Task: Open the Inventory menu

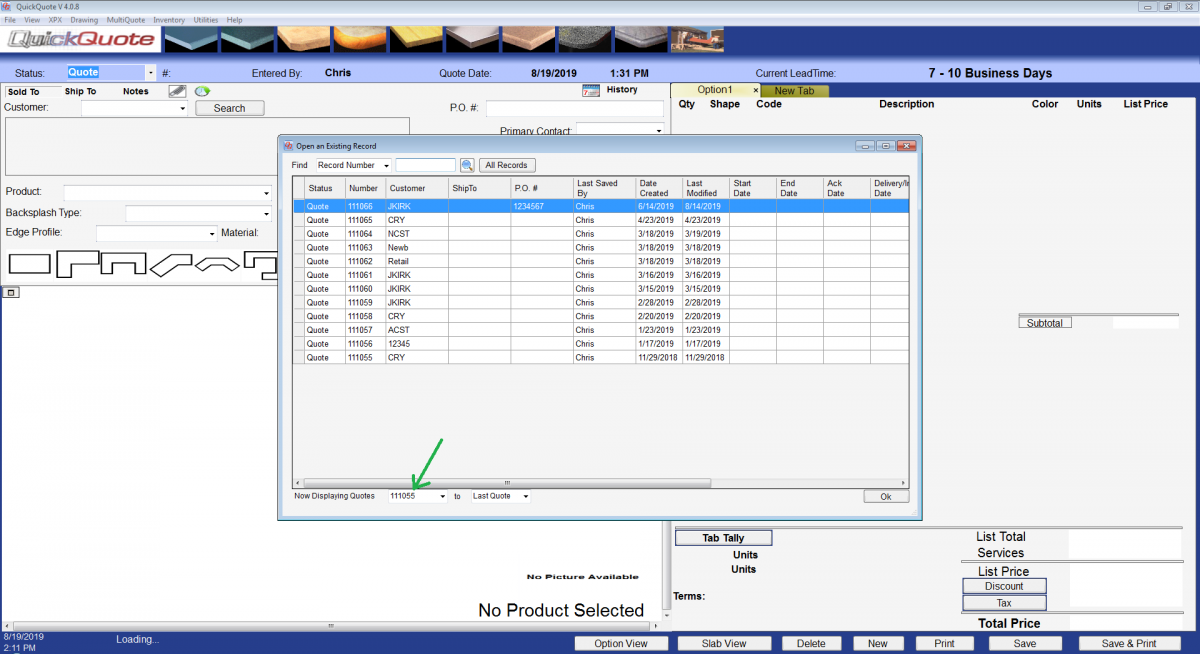Action: tap(169, 20)
